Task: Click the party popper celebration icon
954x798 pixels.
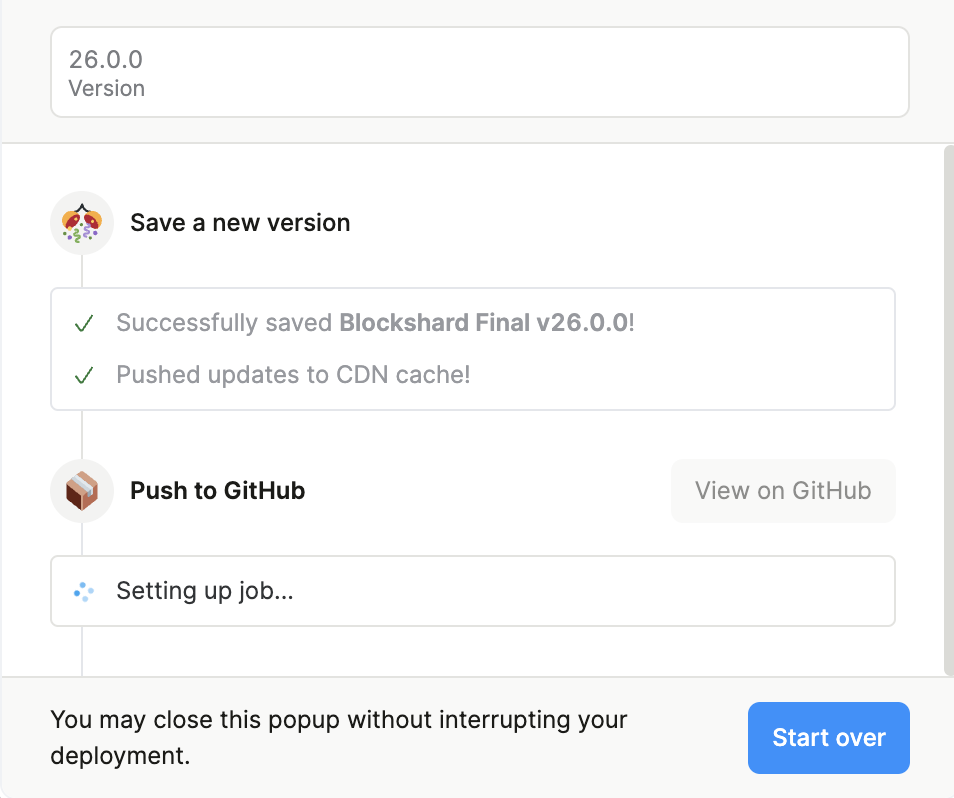Action: (82, 222)
